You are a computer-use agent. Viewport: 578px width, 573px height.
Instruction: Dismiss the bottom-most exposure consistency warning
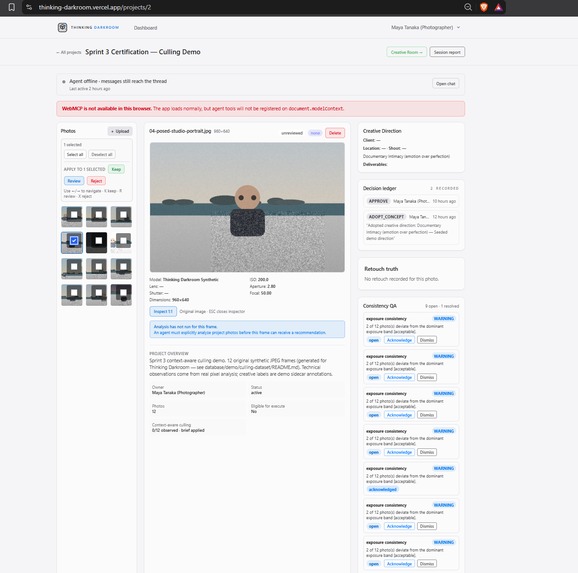427,564
